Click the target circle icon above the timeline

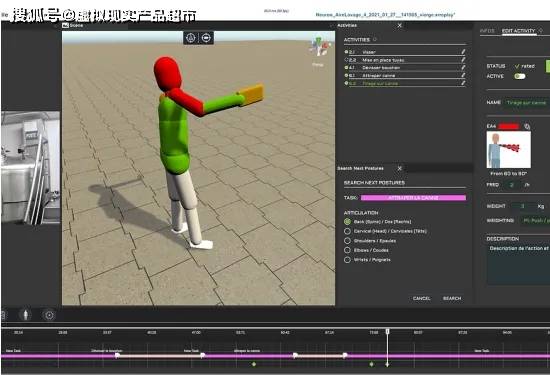click(x=49, y=315)
